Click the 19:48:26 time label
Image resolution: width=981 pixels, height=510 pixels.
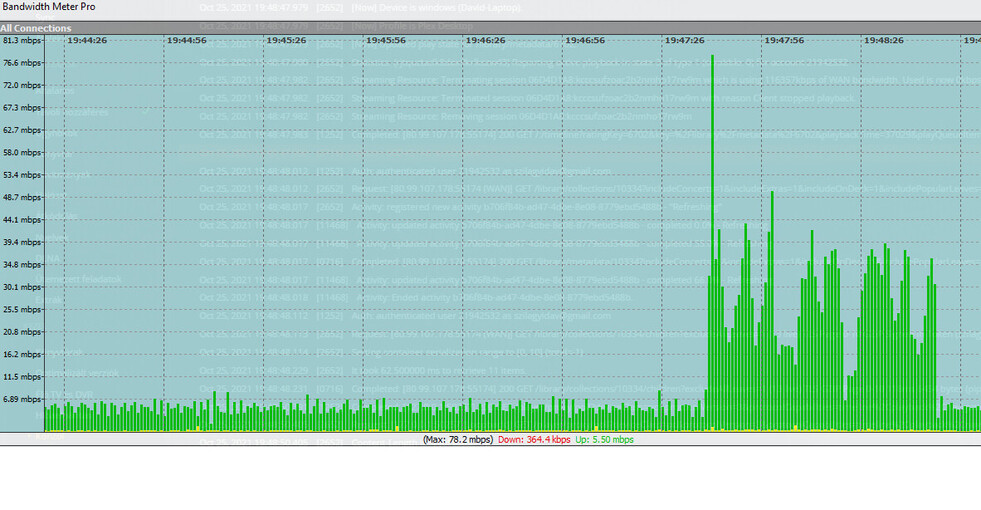[x=883, y=40]
